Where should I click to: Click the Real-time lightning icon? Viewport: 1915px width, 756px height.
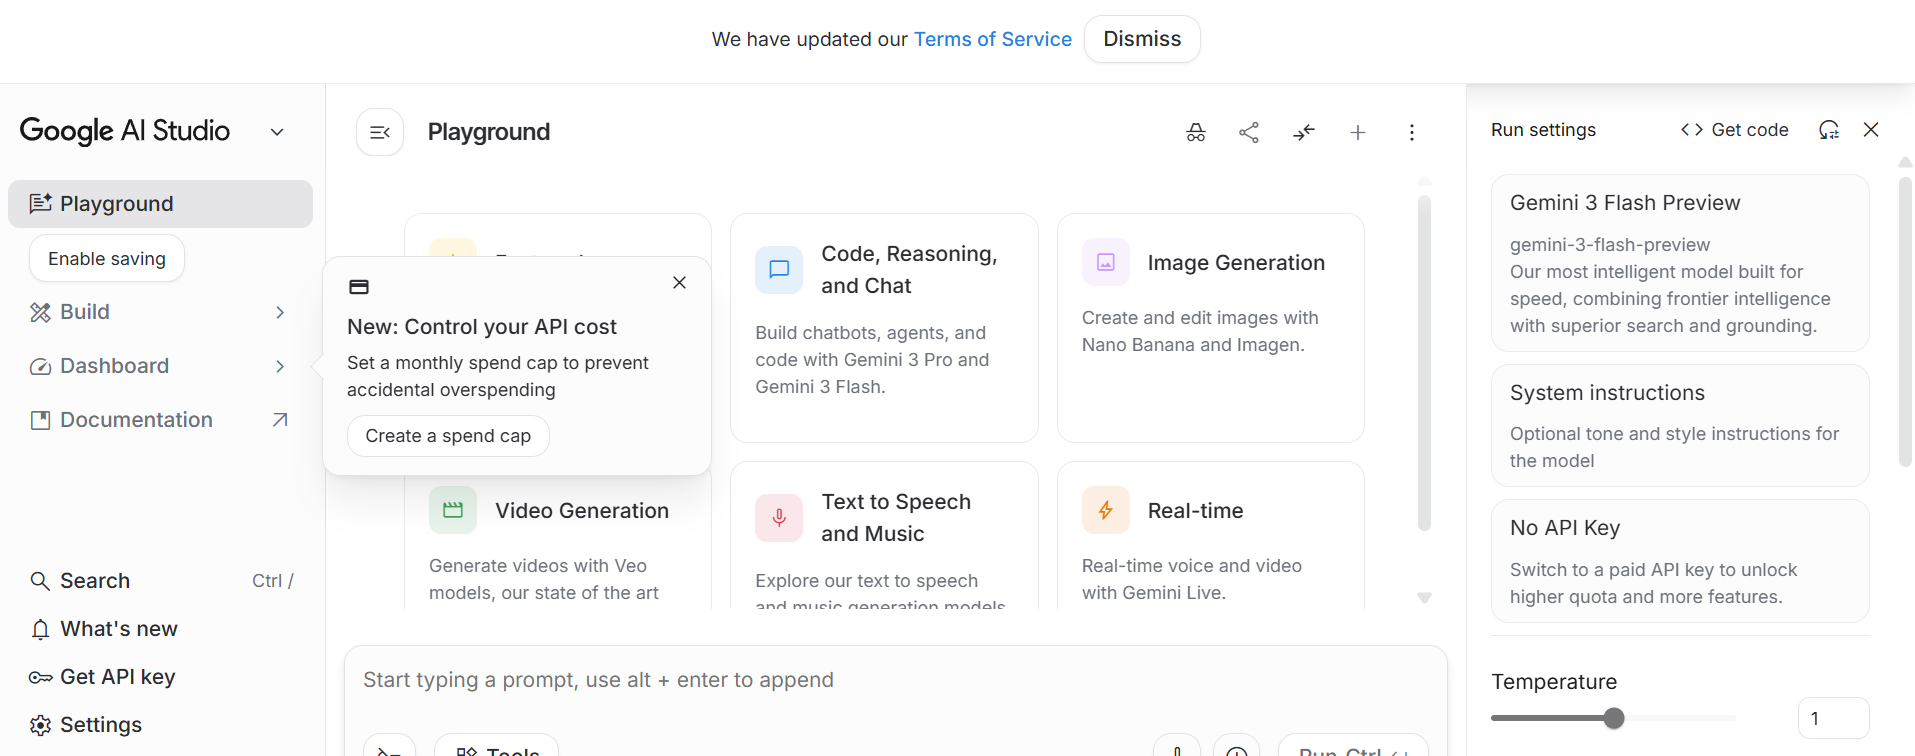1106,510
